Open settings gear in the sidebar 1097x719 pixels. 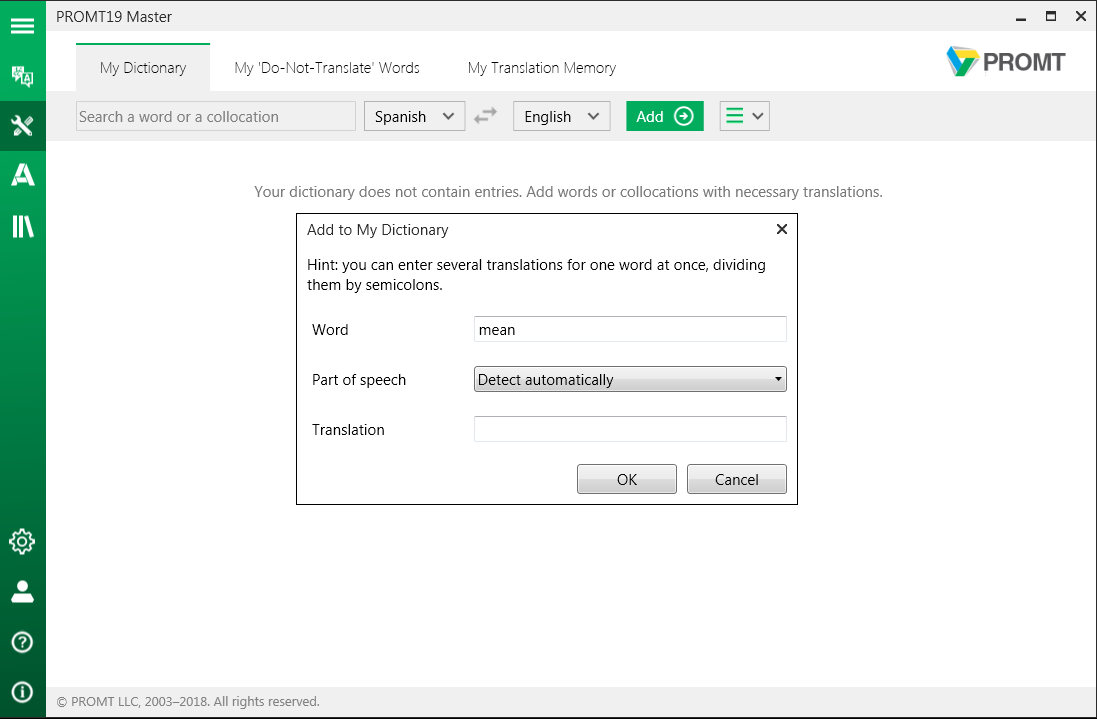22,541
